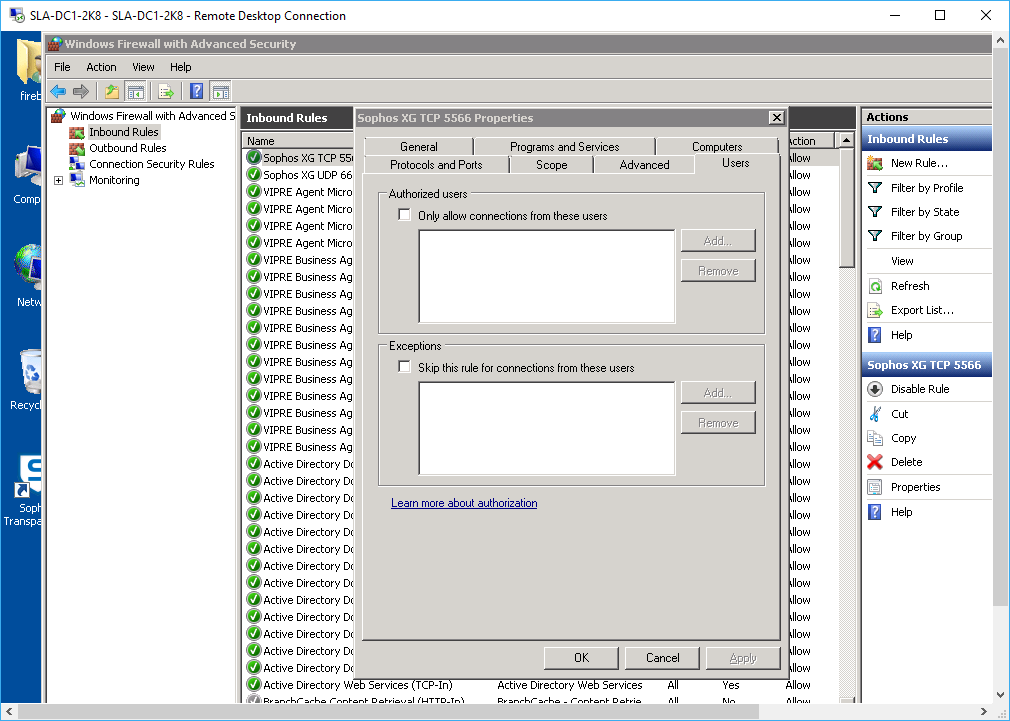Click OK in the Properties dialog
Screen dimensions: 1010x721
[581, 658]
